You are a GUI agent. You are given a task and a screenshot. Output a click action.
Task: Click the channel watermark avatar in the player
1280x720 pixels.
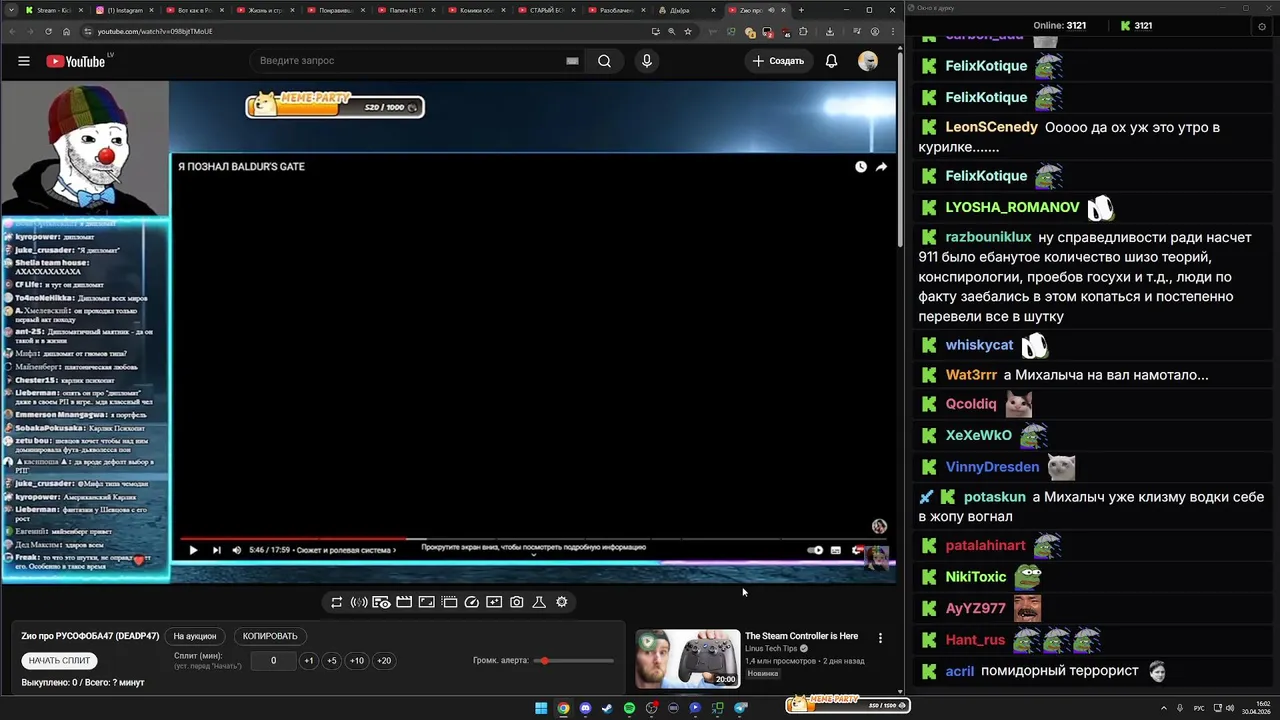coord(879,526)
